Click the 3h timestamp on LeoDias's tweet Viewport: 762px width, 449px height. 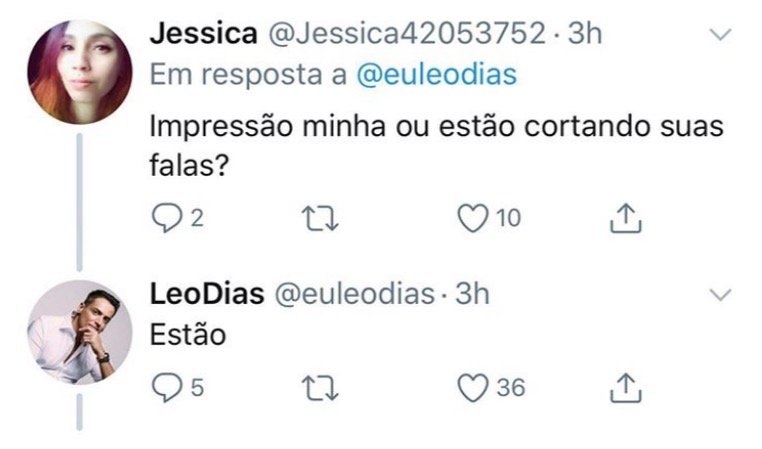[472, 294]
